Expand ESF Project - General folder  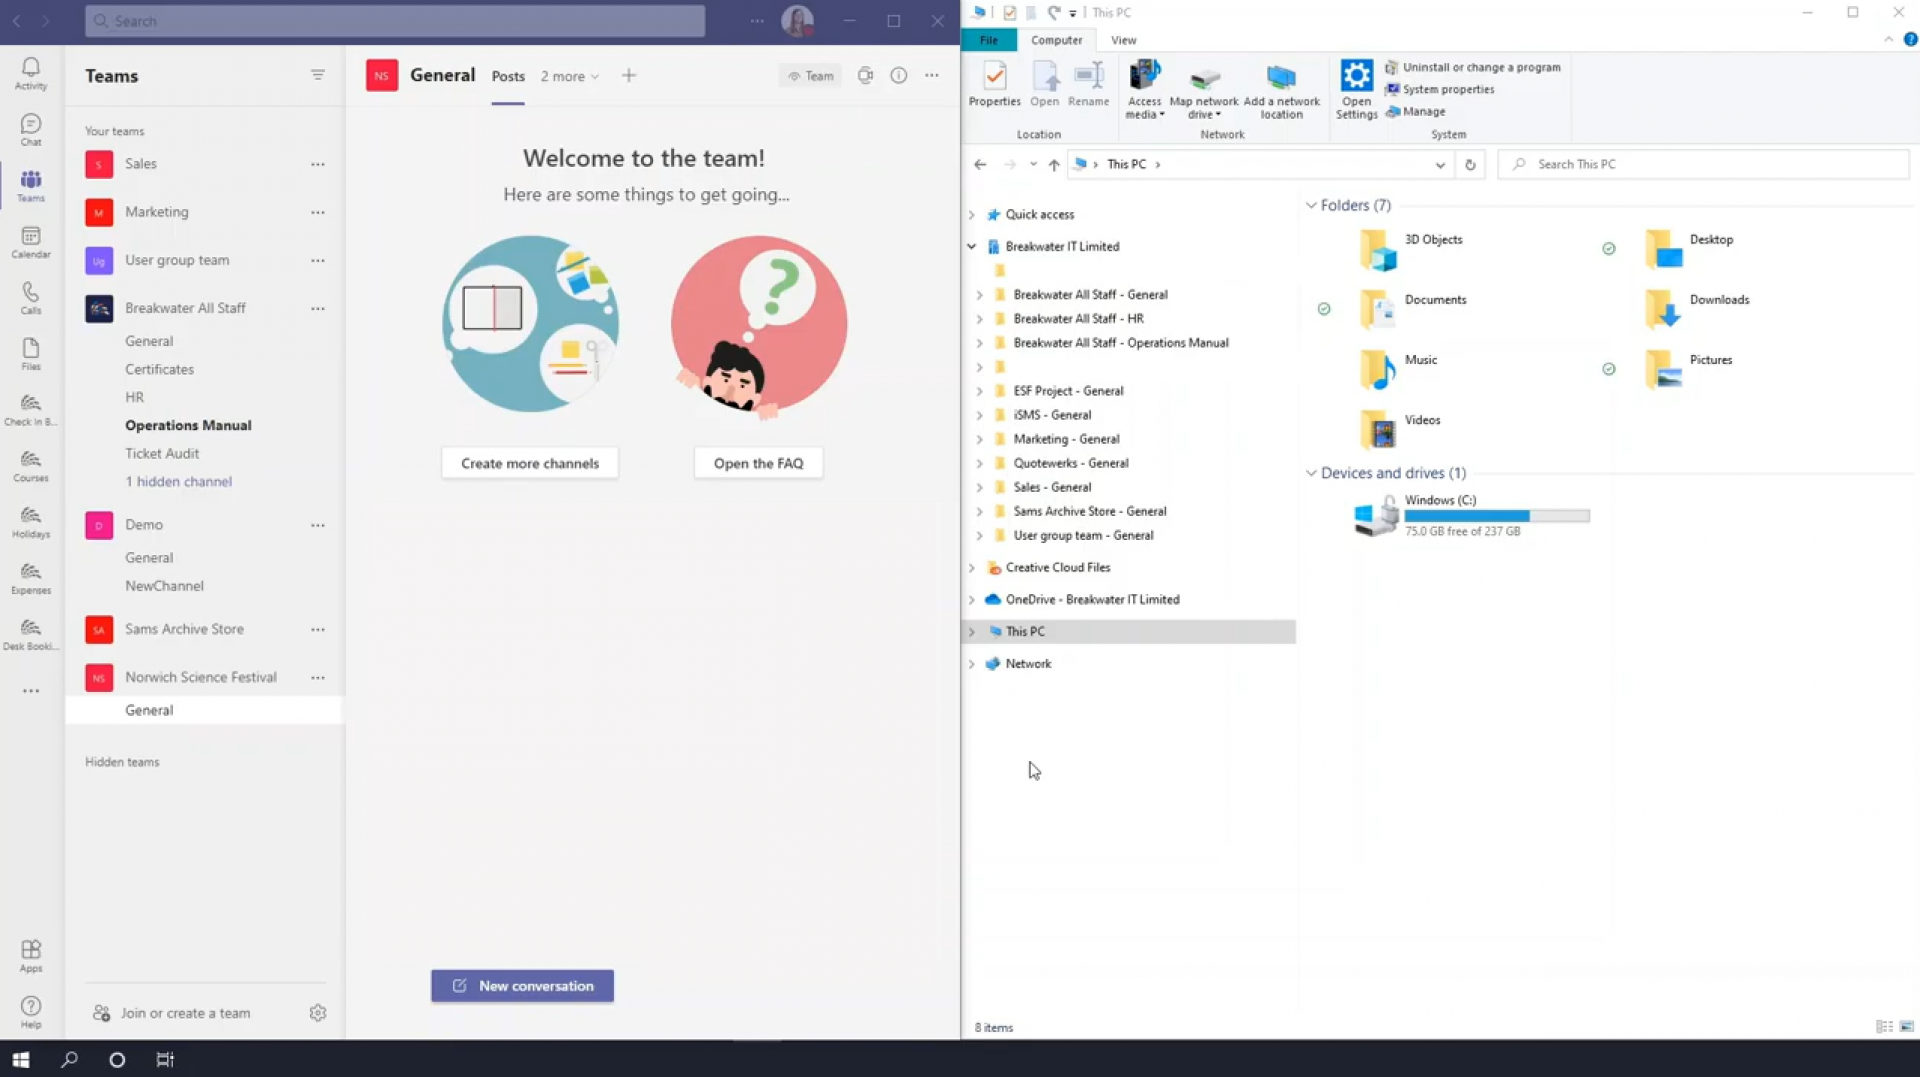coord(979,391)
